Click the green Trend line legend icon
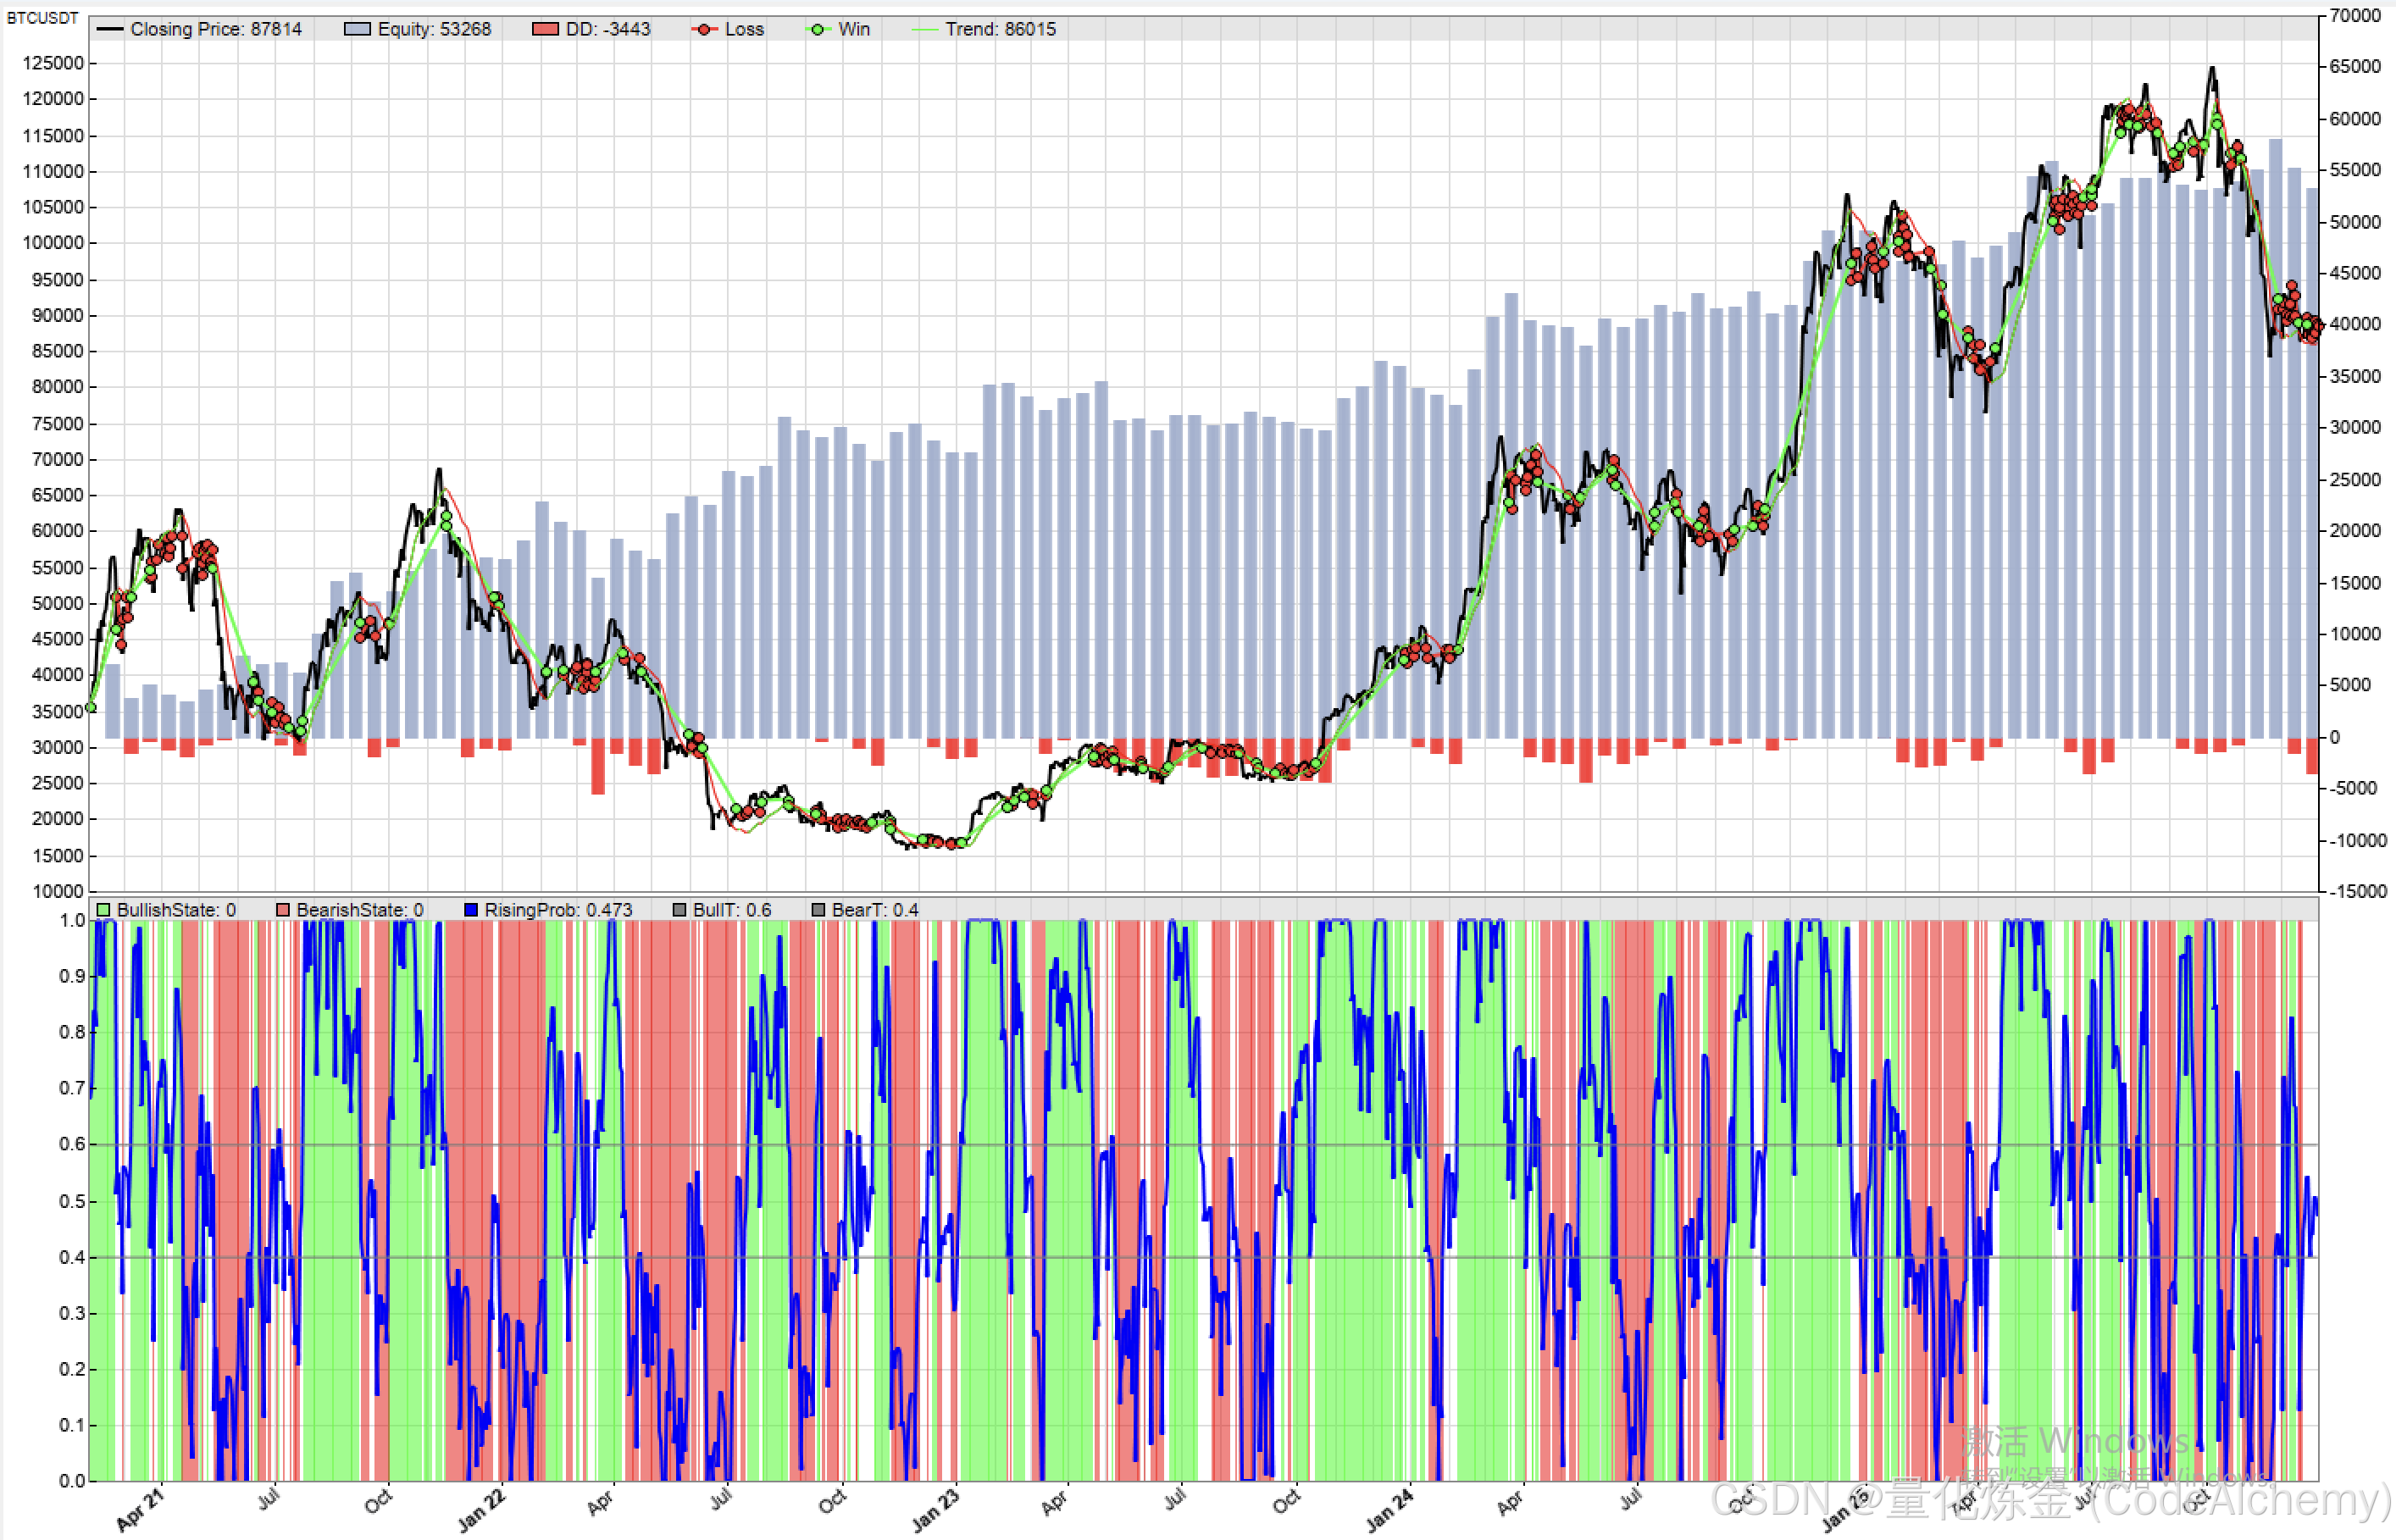 pyautogui.click(x=924, y=29)
